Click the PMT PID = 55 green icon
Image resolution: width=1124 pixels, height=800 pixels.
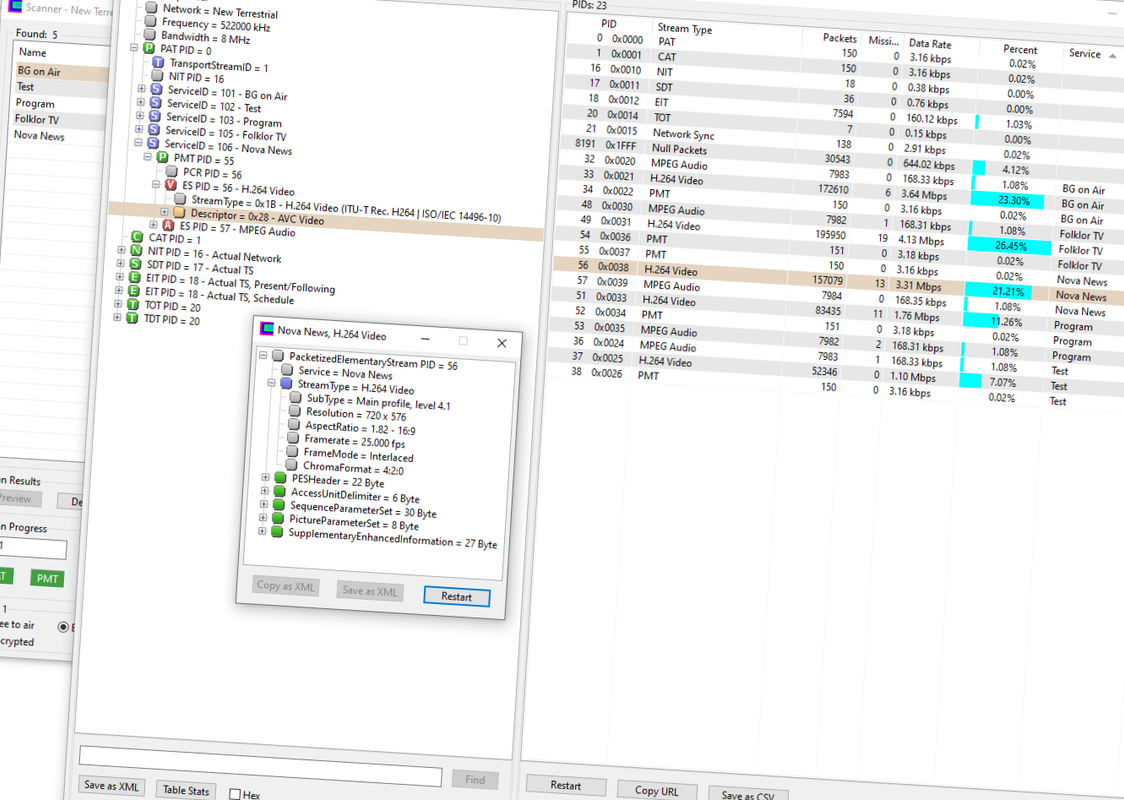click(163, 157)
